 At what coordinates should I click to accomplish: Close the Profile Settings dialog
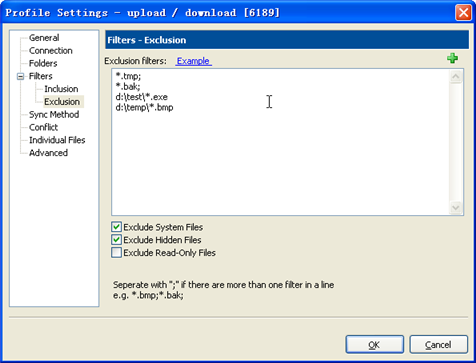(x=463, y=13)
